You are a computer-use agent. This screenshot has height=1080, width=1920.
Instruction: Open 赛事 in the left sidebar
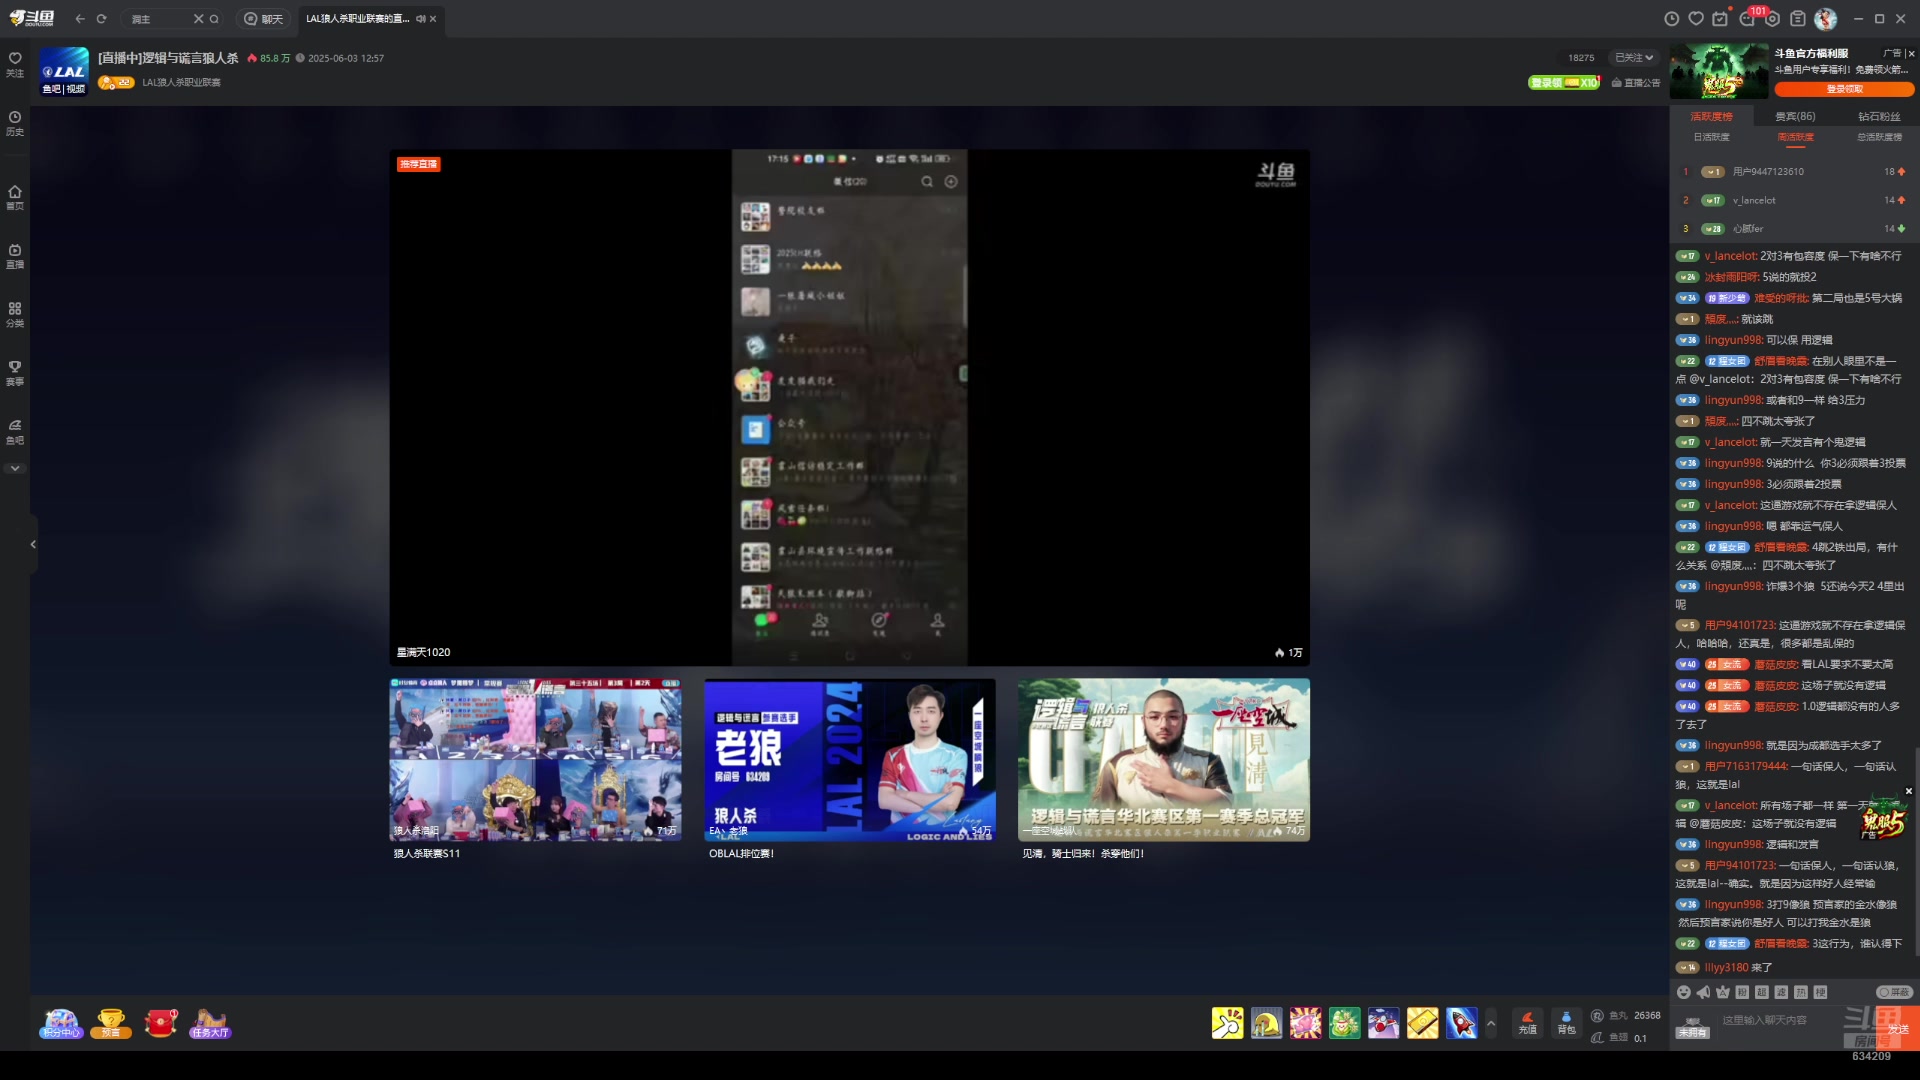click(15, 373)
